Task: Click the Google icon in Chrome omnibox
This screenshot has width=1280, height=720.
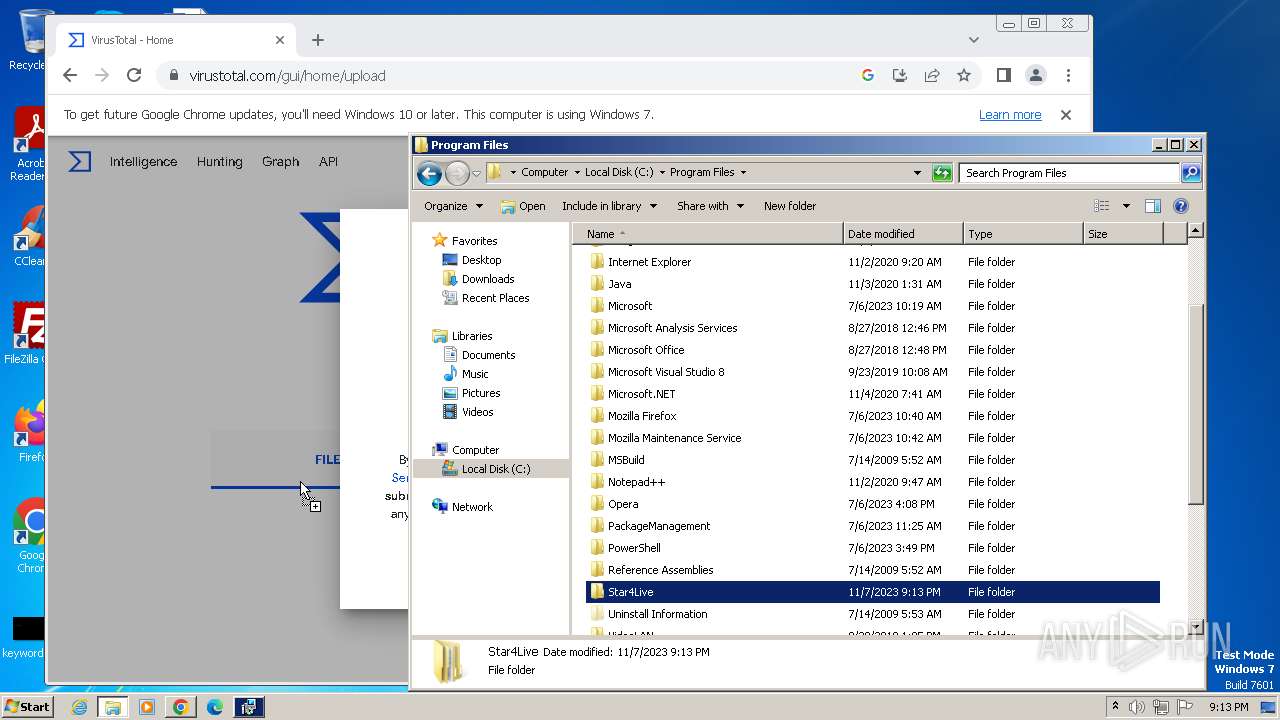Action: (868, 75)
